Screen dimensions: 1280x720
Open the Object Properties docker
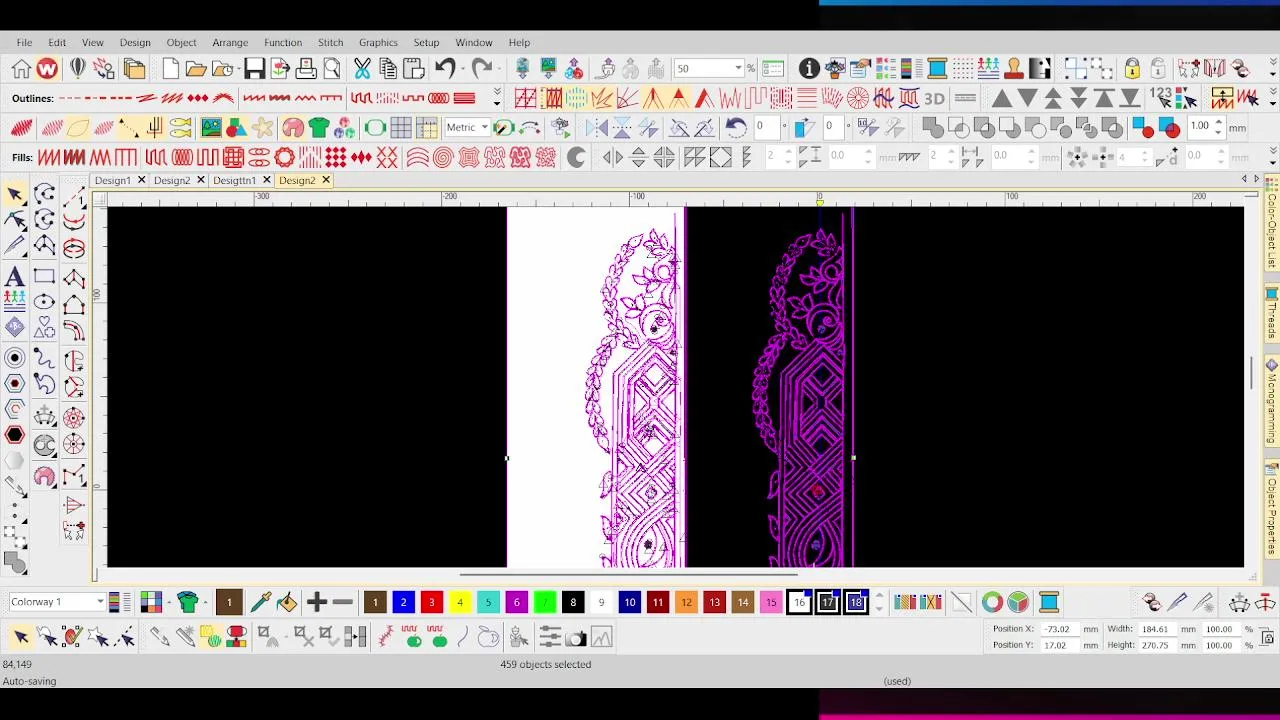[1272, 510]
